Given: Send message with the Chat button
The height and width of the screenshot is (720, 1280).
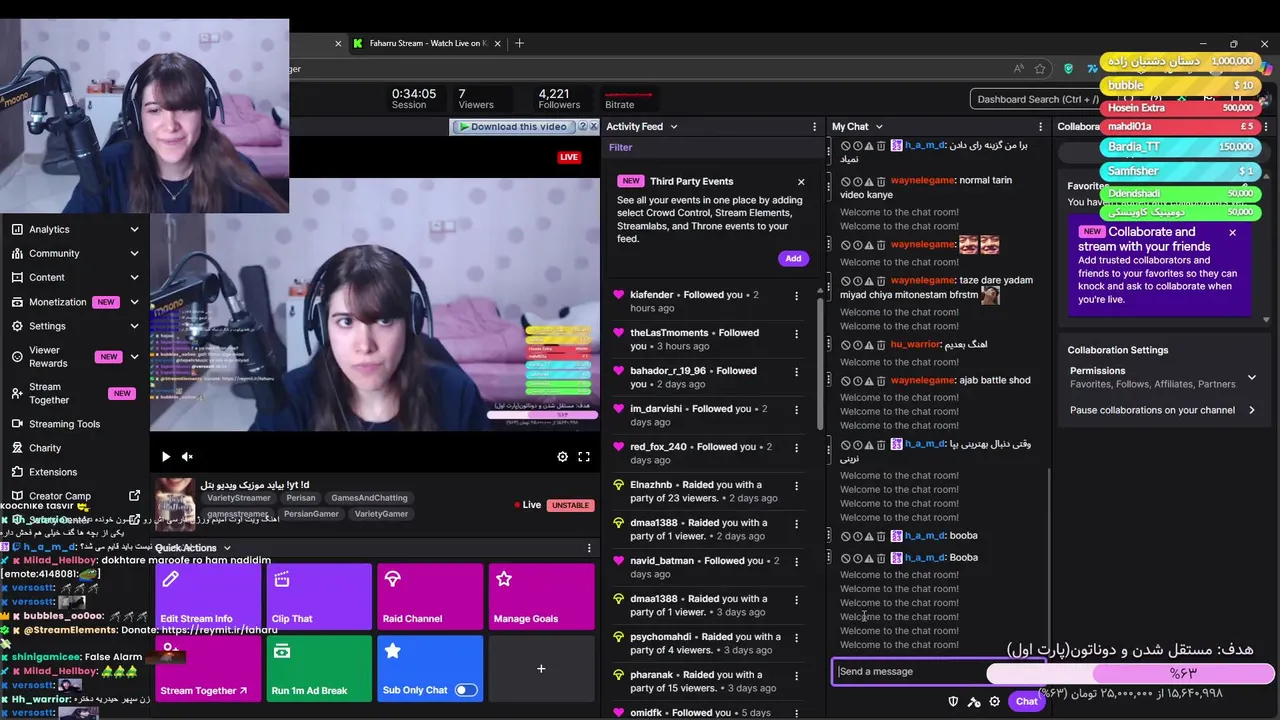Looking at the screenshot, I should click(1027, 701).
